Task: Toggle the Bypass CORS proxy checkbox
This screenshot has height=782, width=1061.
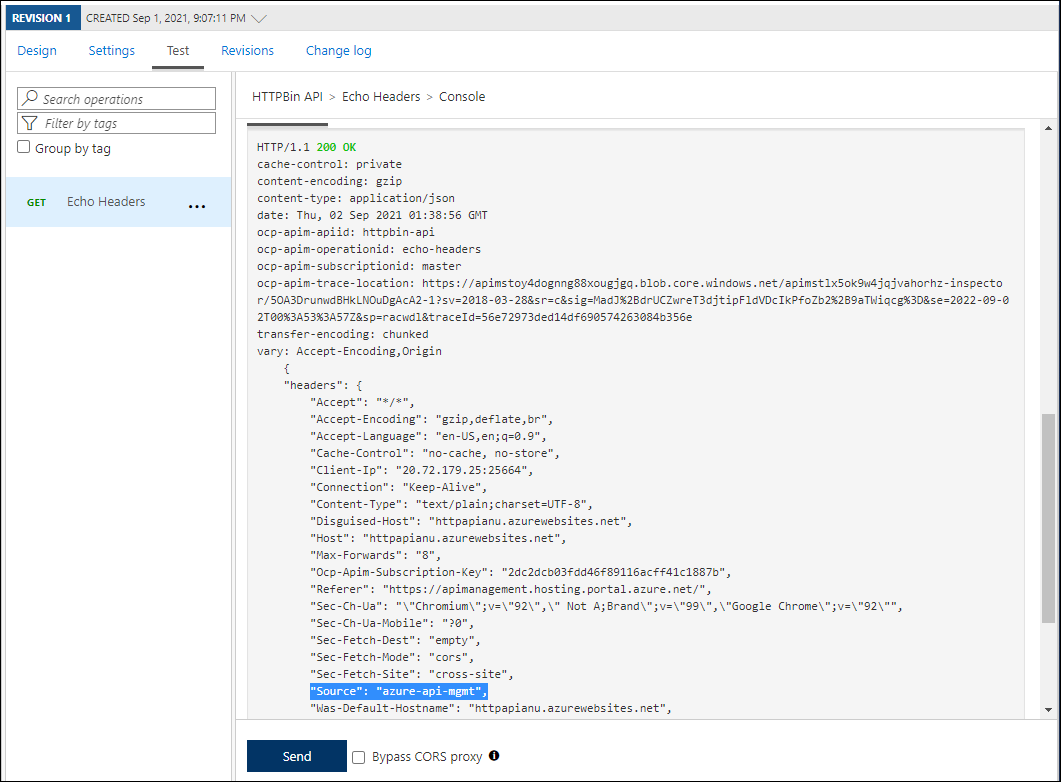Action: (359, 757)
